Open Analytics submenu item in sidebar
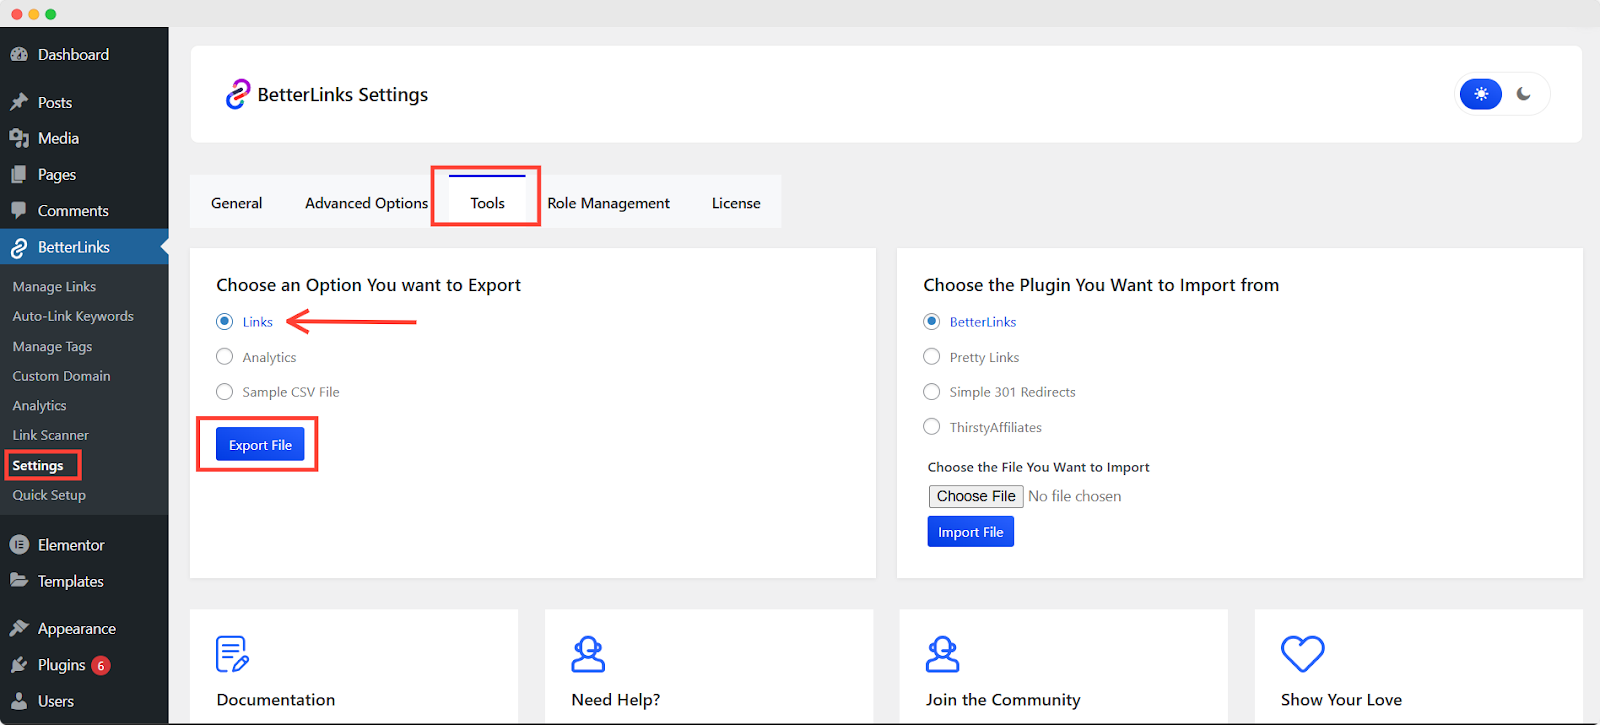This screenshot has height=725, width=1600. (x=39, y=406)
